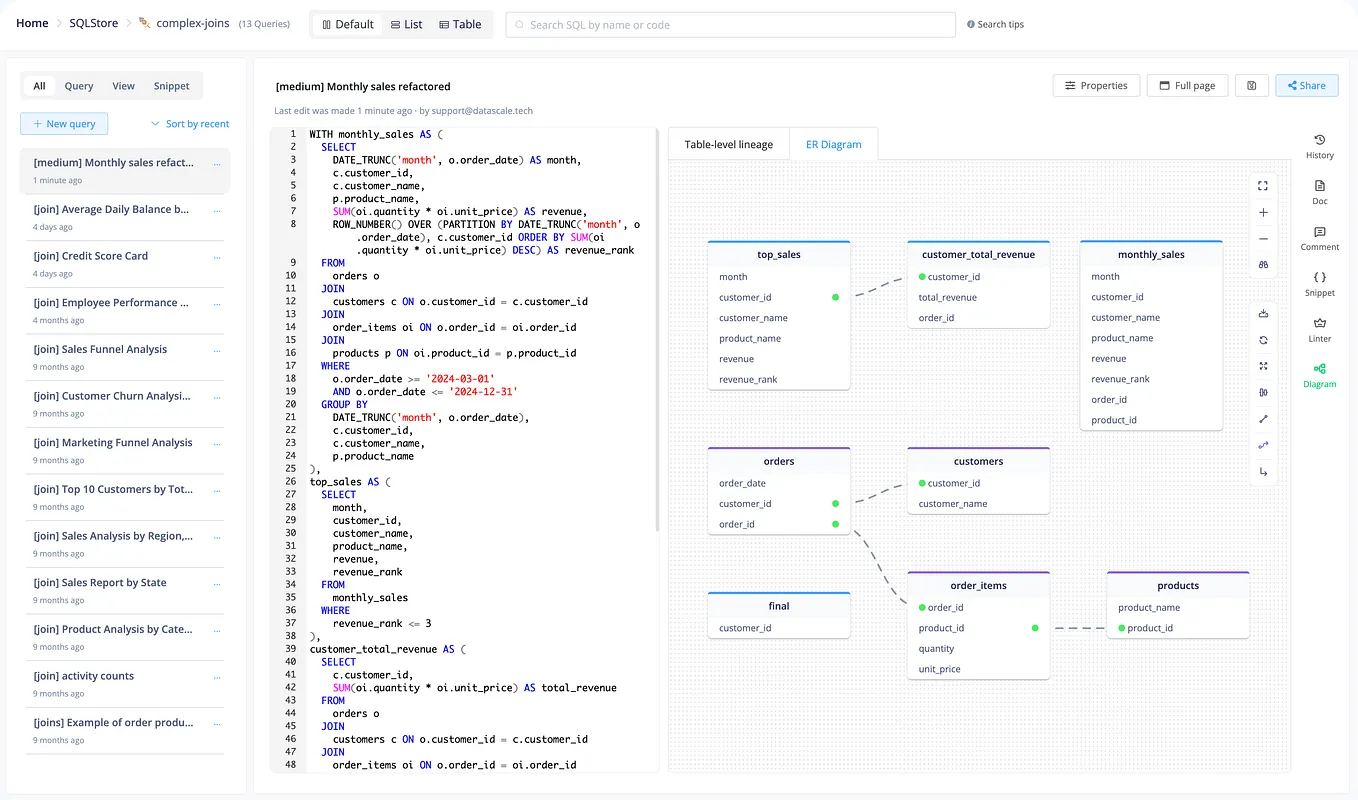
Task: Click the diagram download icon
Action: (1263, 314)
